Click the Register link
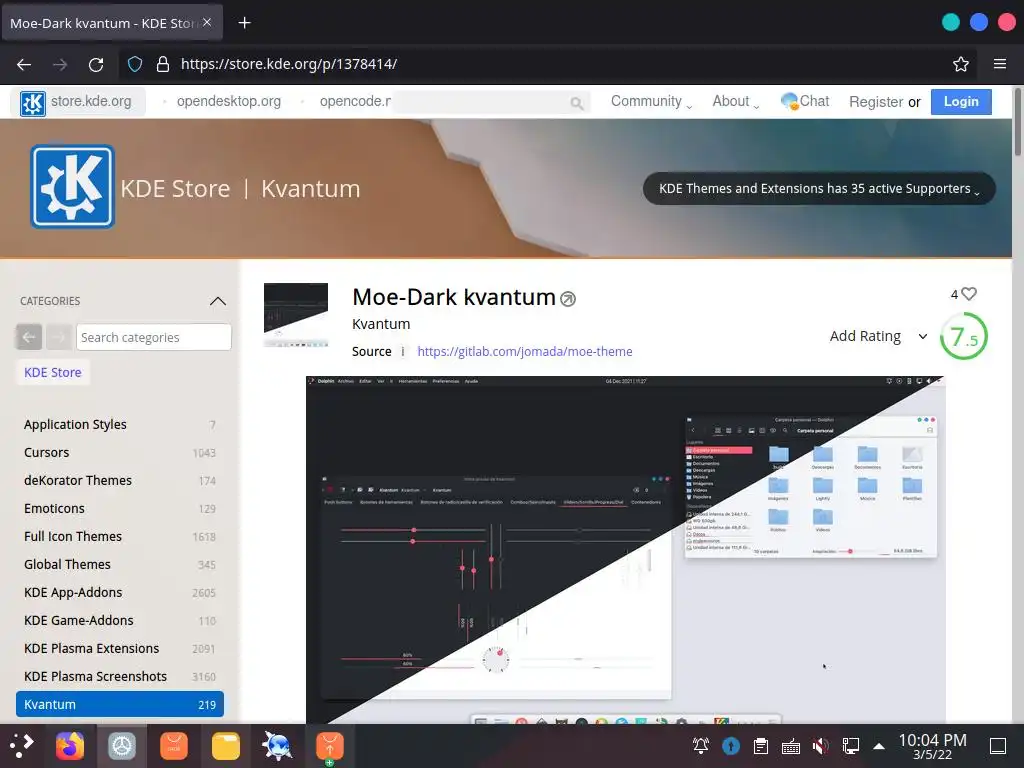The image size is (1024, 768). coord(876,102)
